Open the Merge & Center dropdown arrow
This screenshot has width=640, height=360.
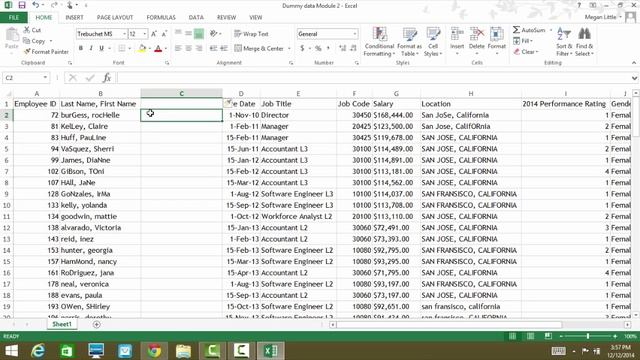click(289, 49)
